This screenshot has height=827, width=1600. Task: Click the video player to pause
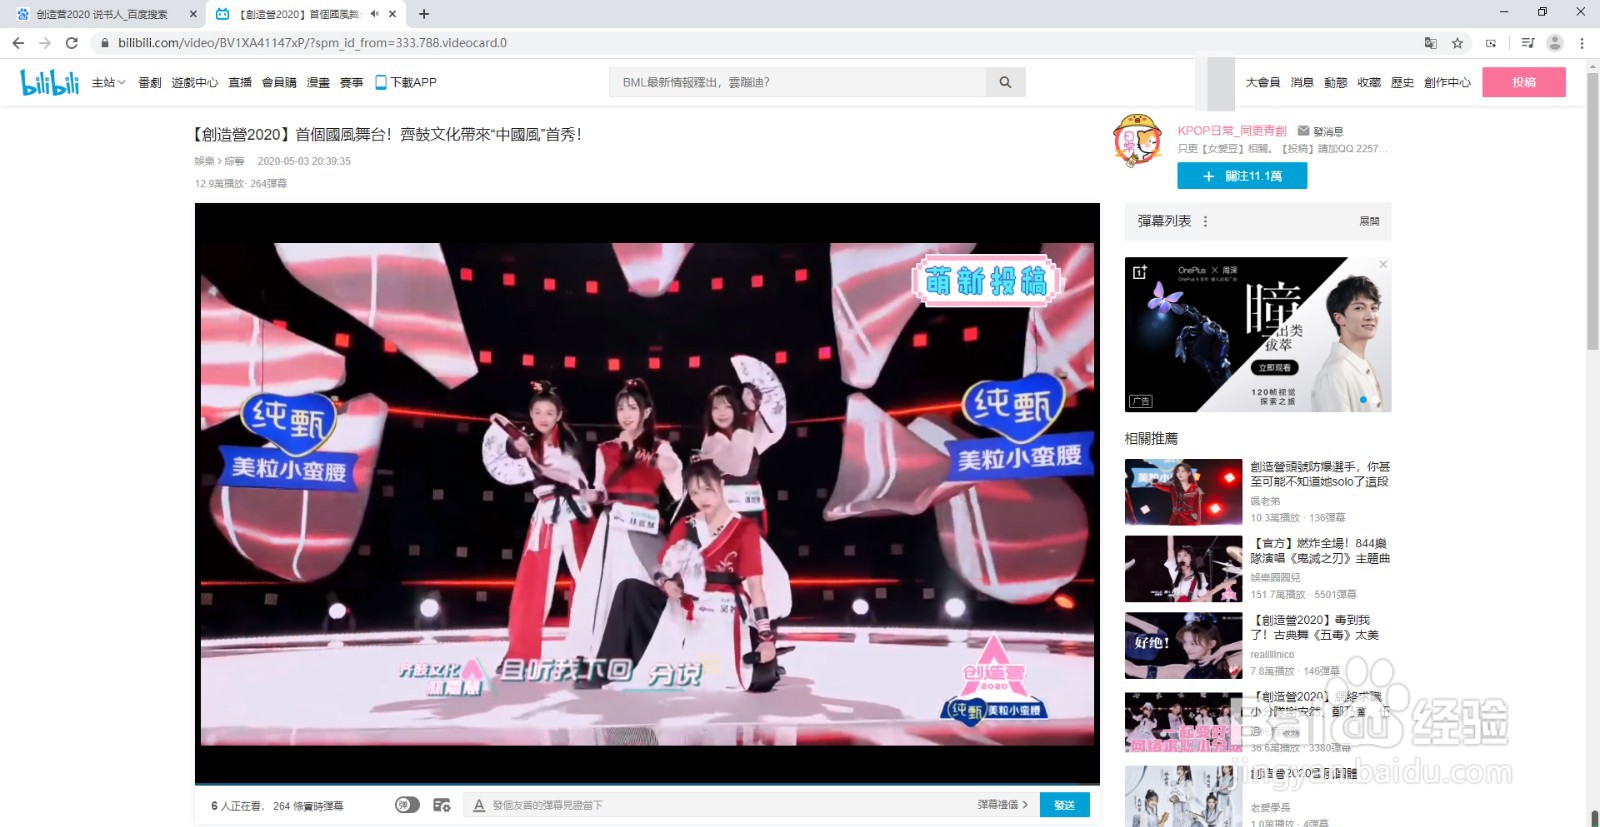[647, 494]
